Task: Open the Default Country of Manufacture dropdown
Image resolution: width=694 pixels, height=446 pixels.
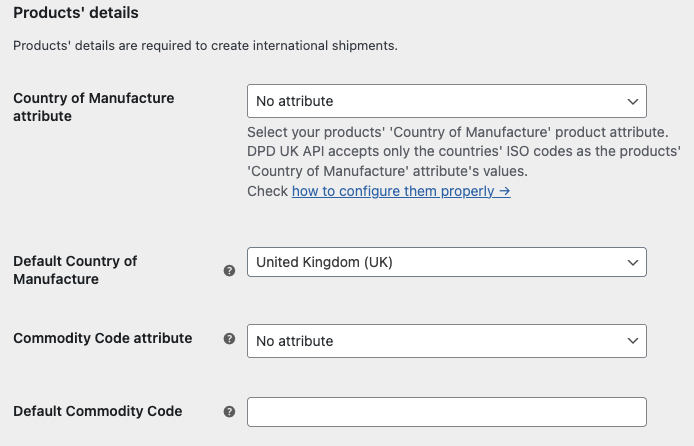Action: pos(446,262)
